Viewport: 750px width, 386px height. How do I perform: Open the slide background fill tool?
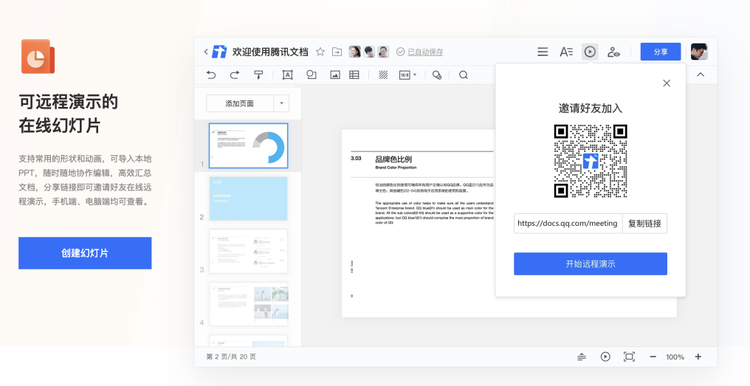(383, 75)
